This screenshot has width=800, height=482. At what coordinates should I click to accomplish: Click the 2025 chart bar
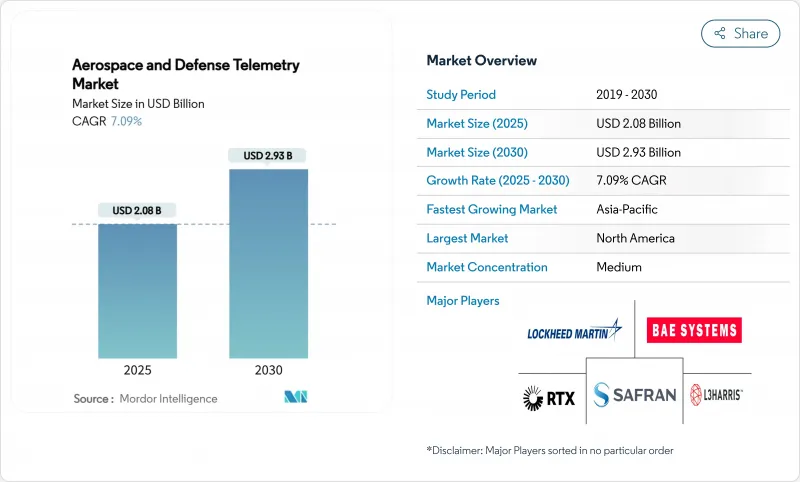click(137, 290)
